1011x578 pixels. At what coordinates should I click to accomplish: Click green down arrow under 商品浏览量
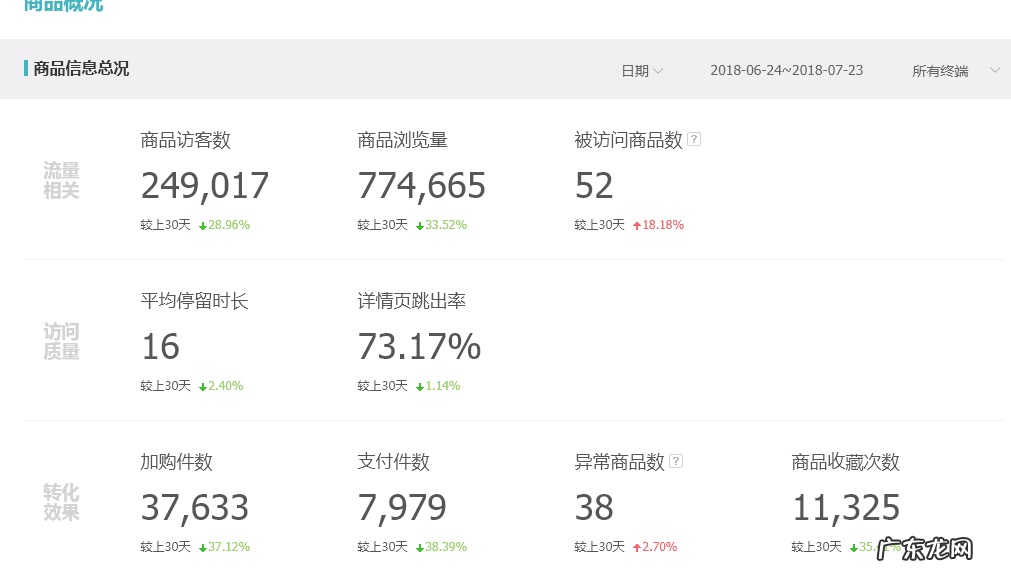(420, 226)
